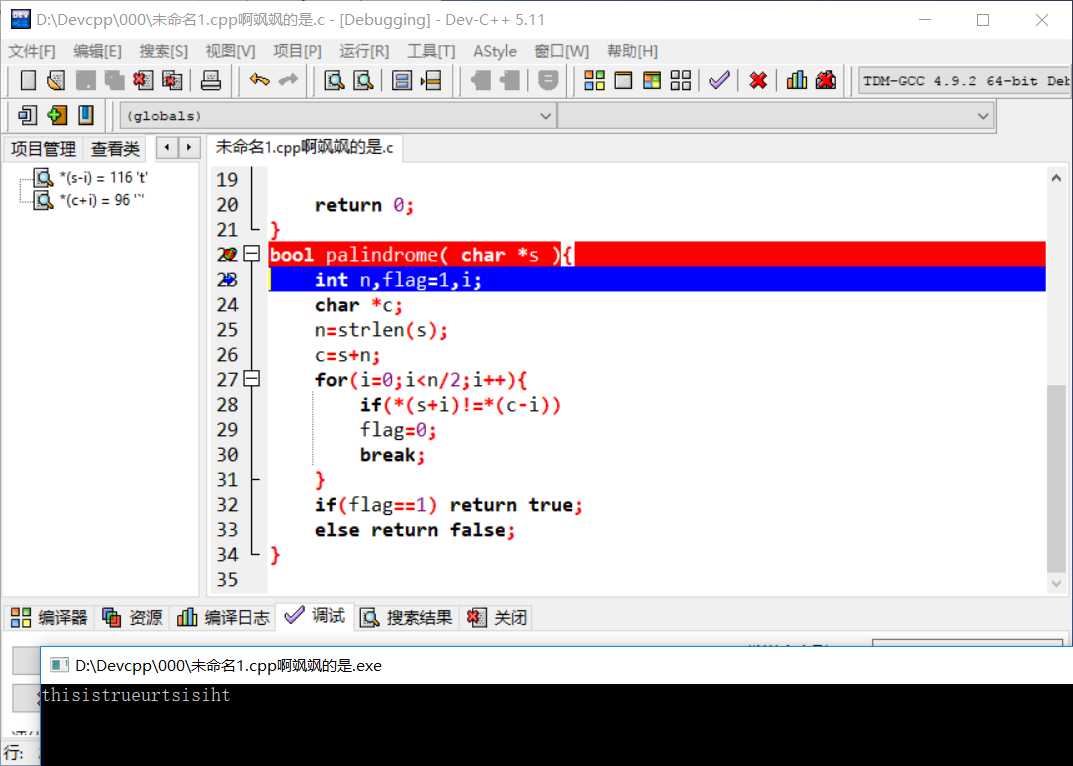Click the Delete Profiling Information icon
Screen dimensions: 1073x766
pyautogui.click(x=826, y=81)
